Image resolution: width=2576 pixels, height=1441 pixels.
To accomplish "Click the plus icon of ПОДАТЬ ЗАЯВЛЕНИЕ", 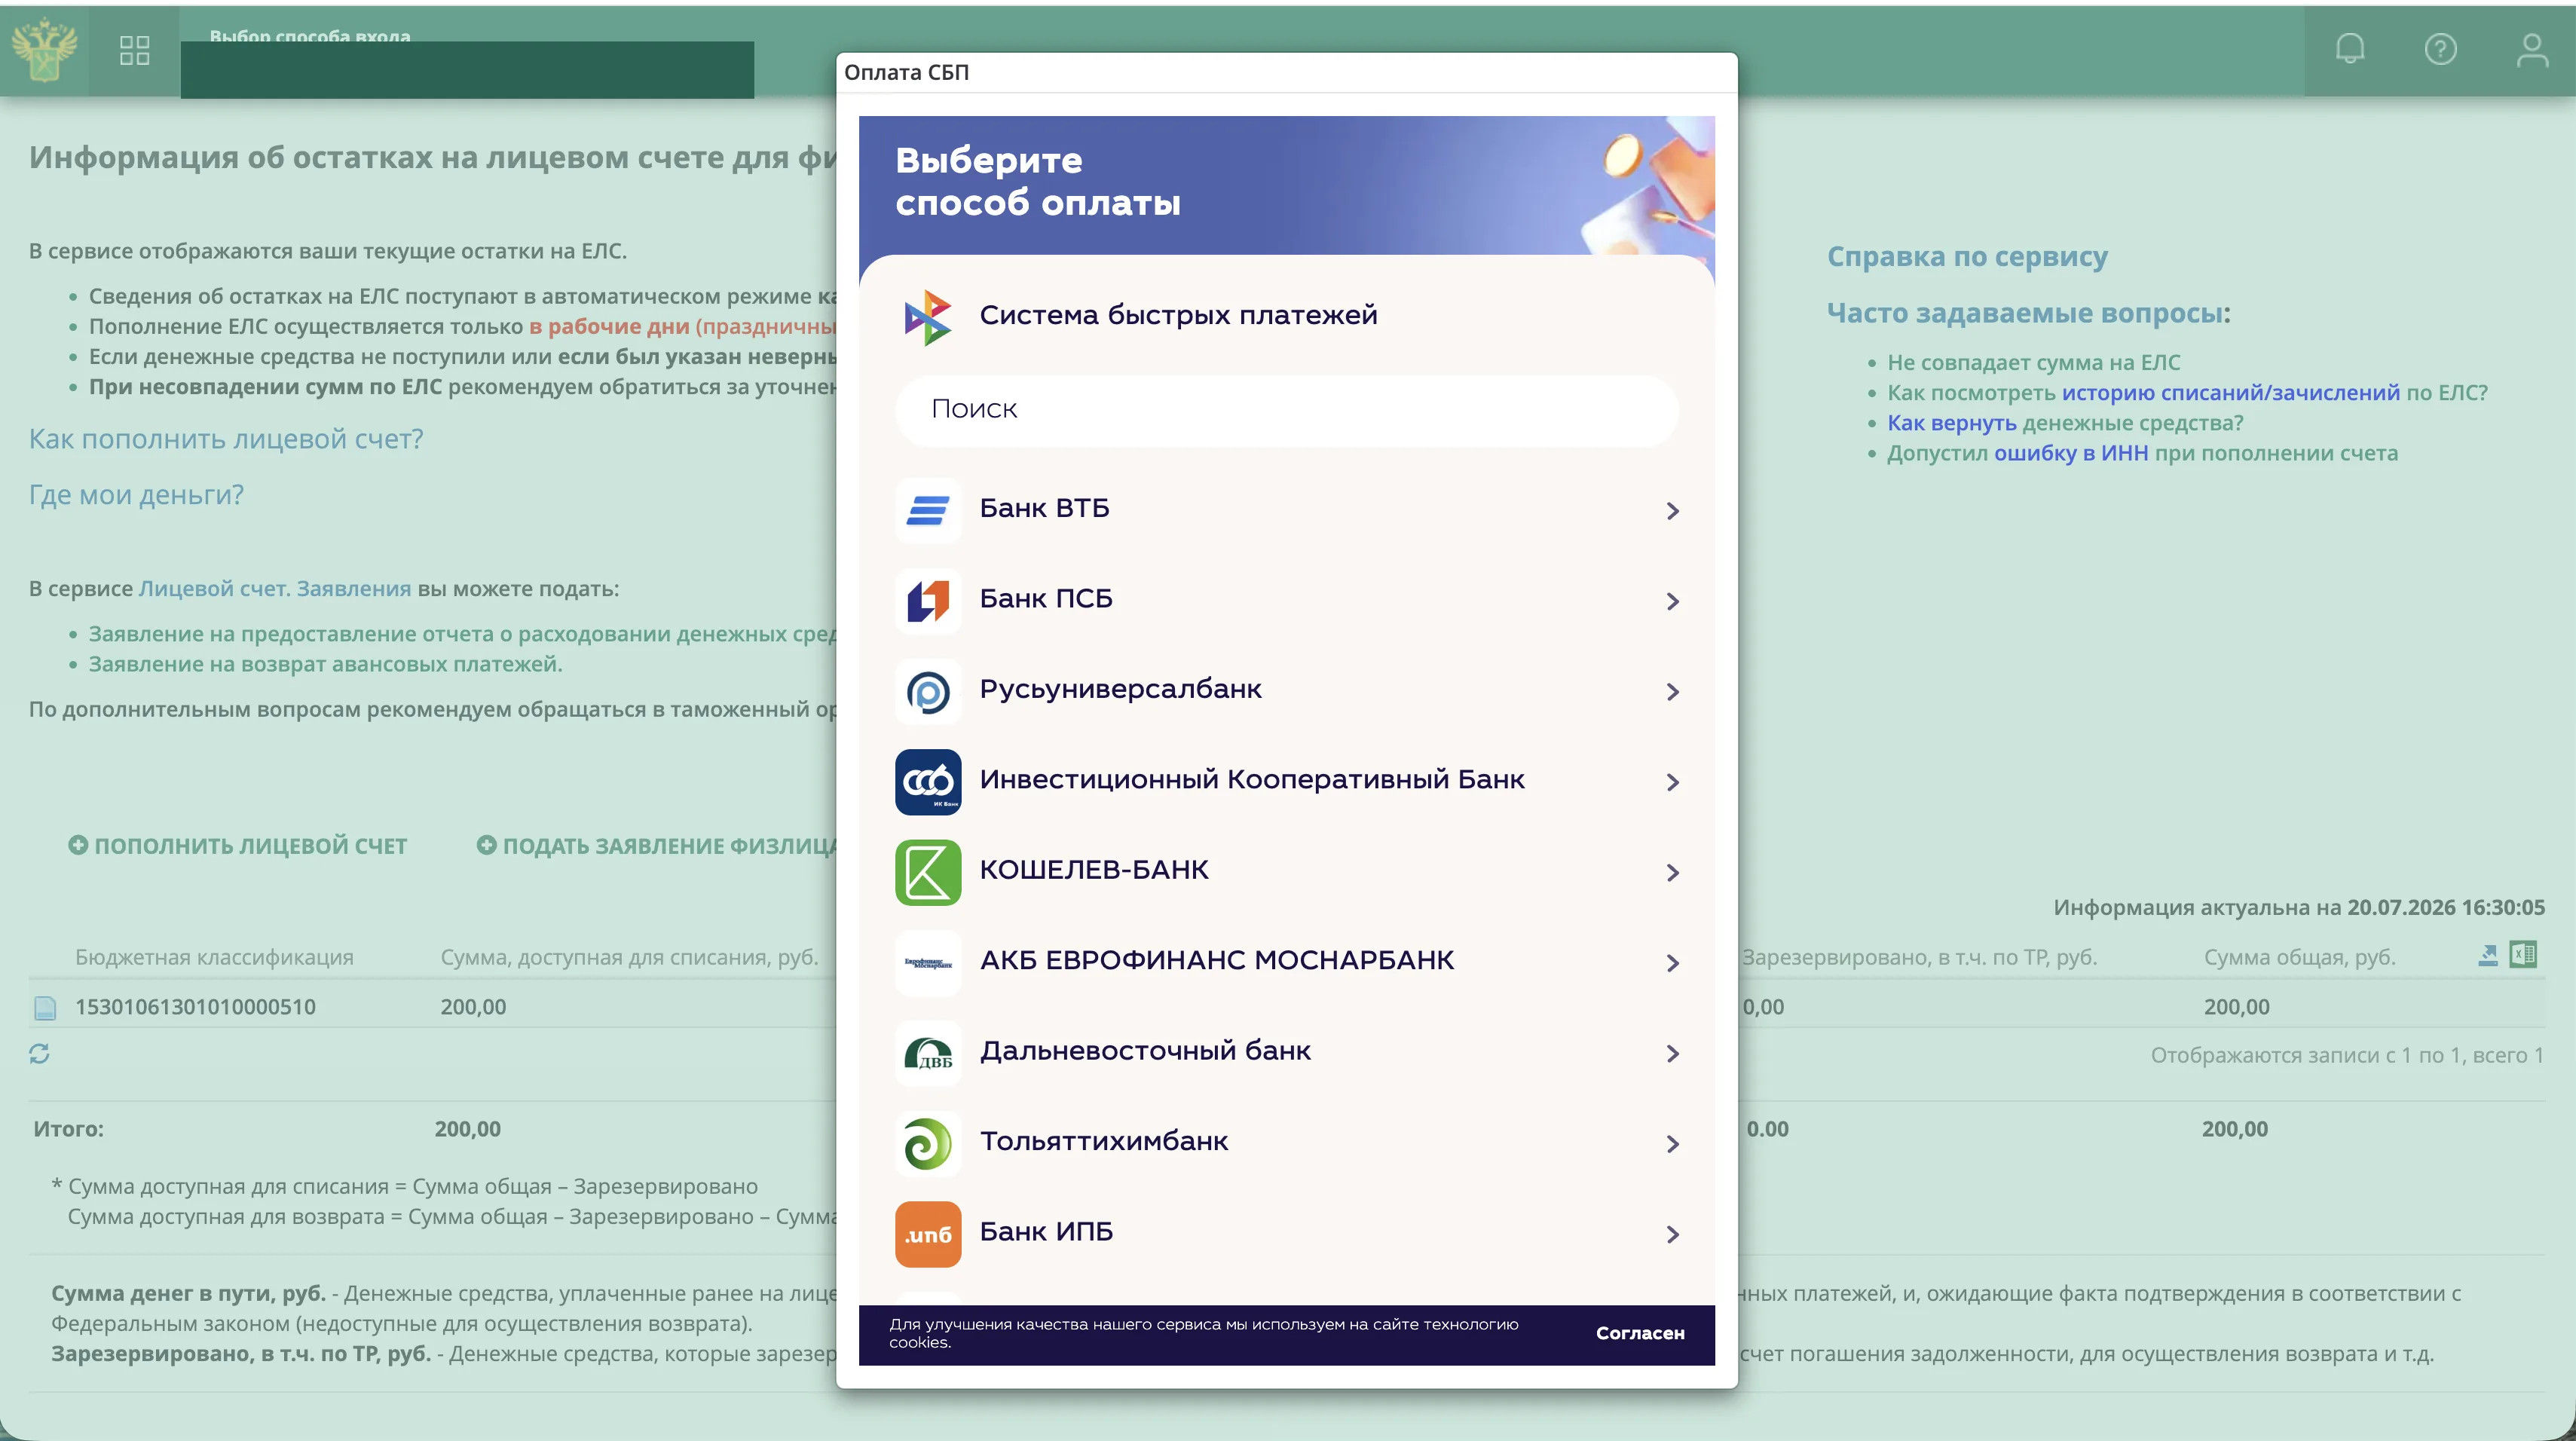I will pyautogui.click(x=486, y=845).
